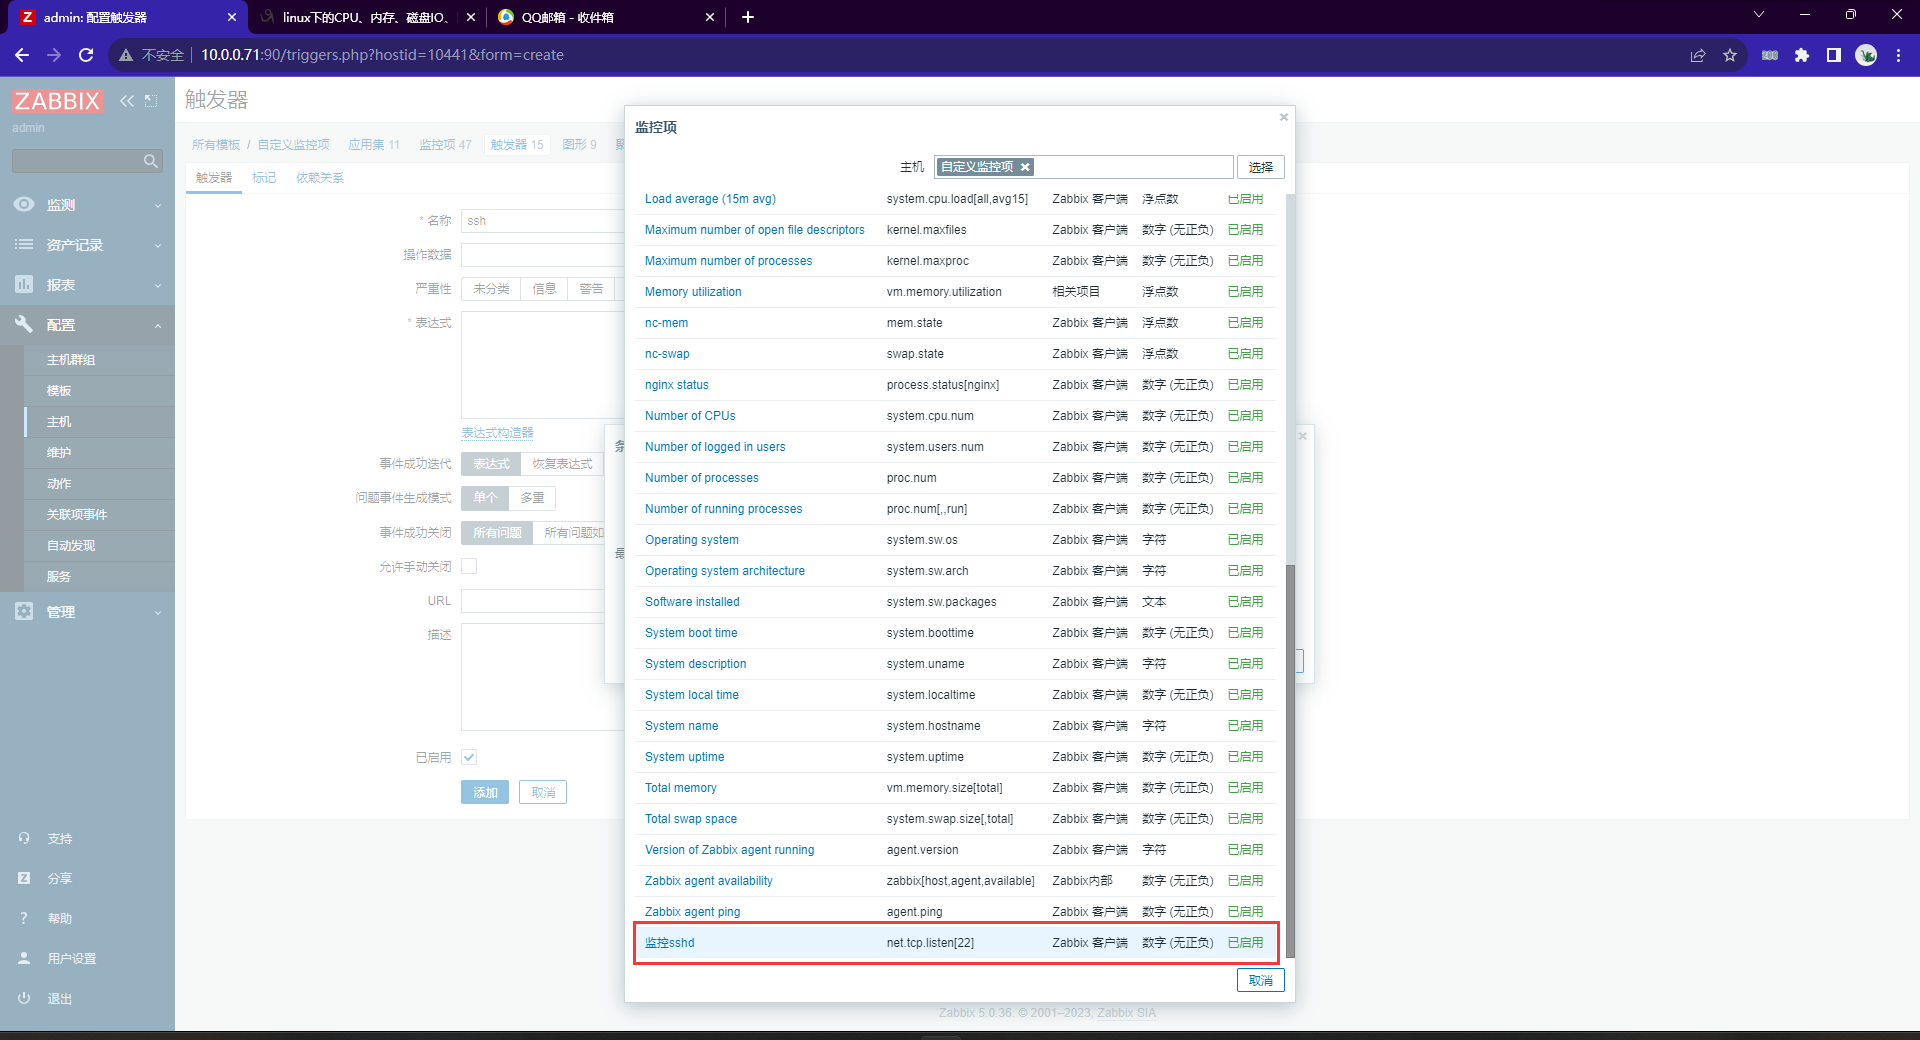Switch to the QQ邮箱 browser tab
The image size is (1920, 1040).
click(x=600, y=17)
